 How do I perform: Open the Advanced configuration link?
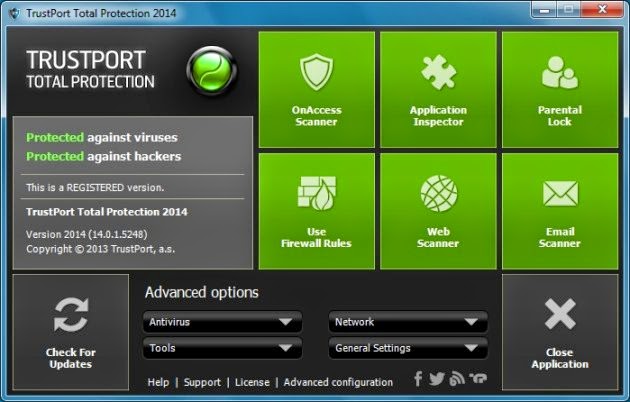338,382
